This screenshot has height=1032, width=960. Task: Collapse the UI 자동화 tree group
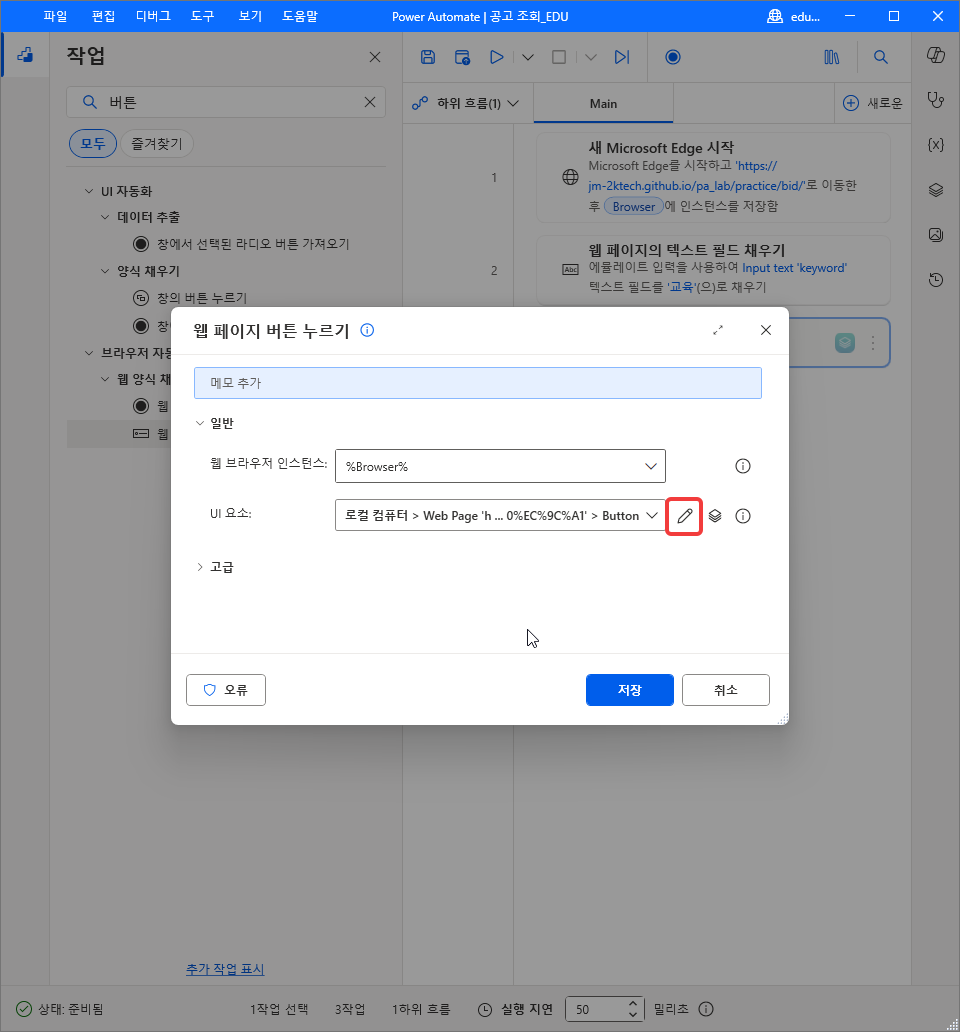coord(89,191)
